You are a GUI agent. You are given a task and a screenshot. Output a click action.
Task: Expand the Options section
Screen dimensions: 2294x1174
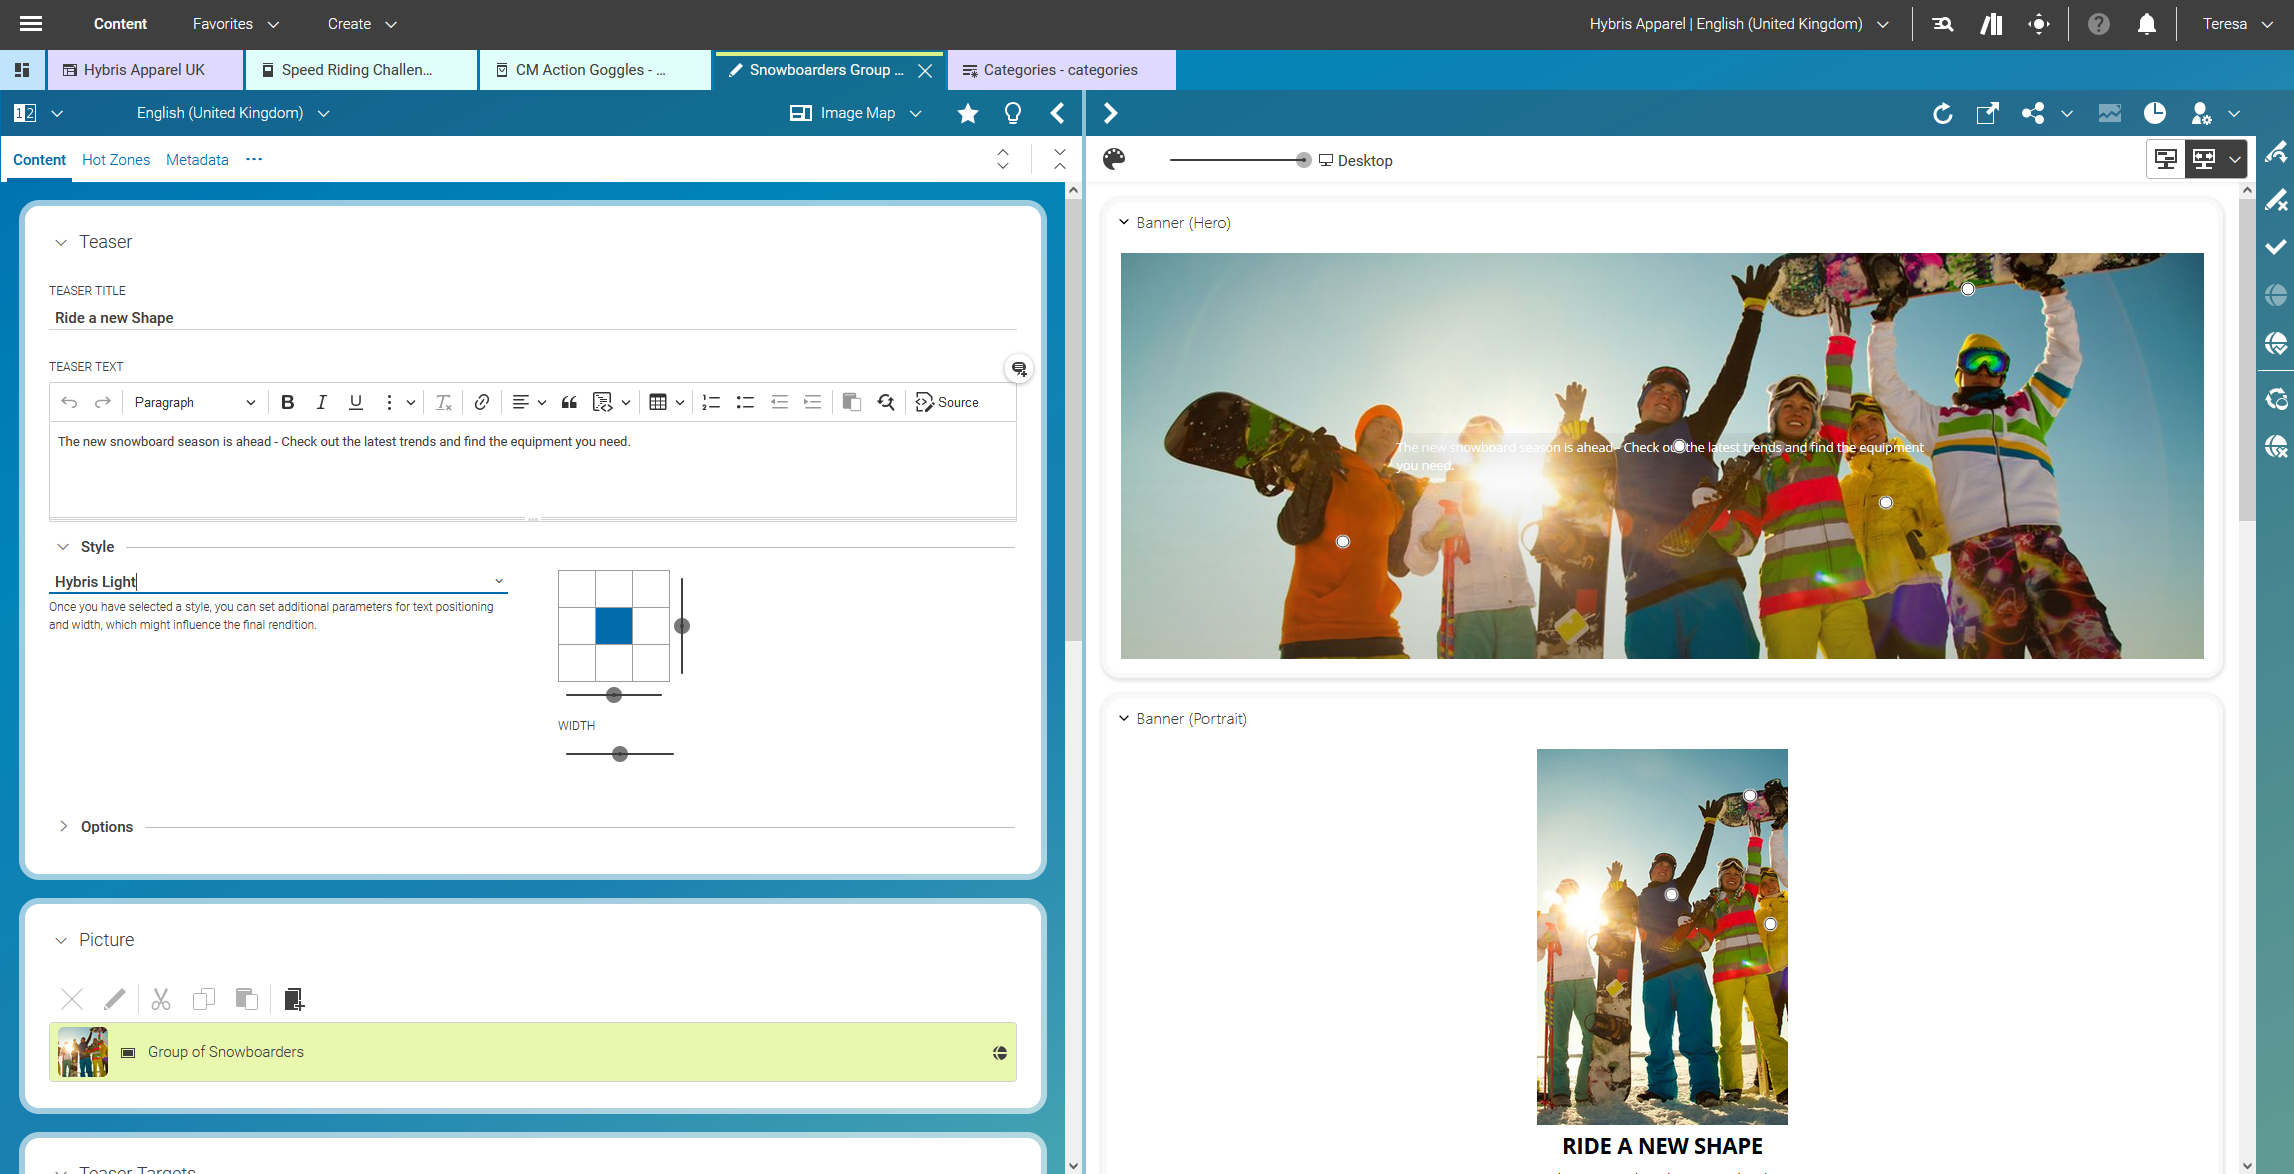(63, 826)
